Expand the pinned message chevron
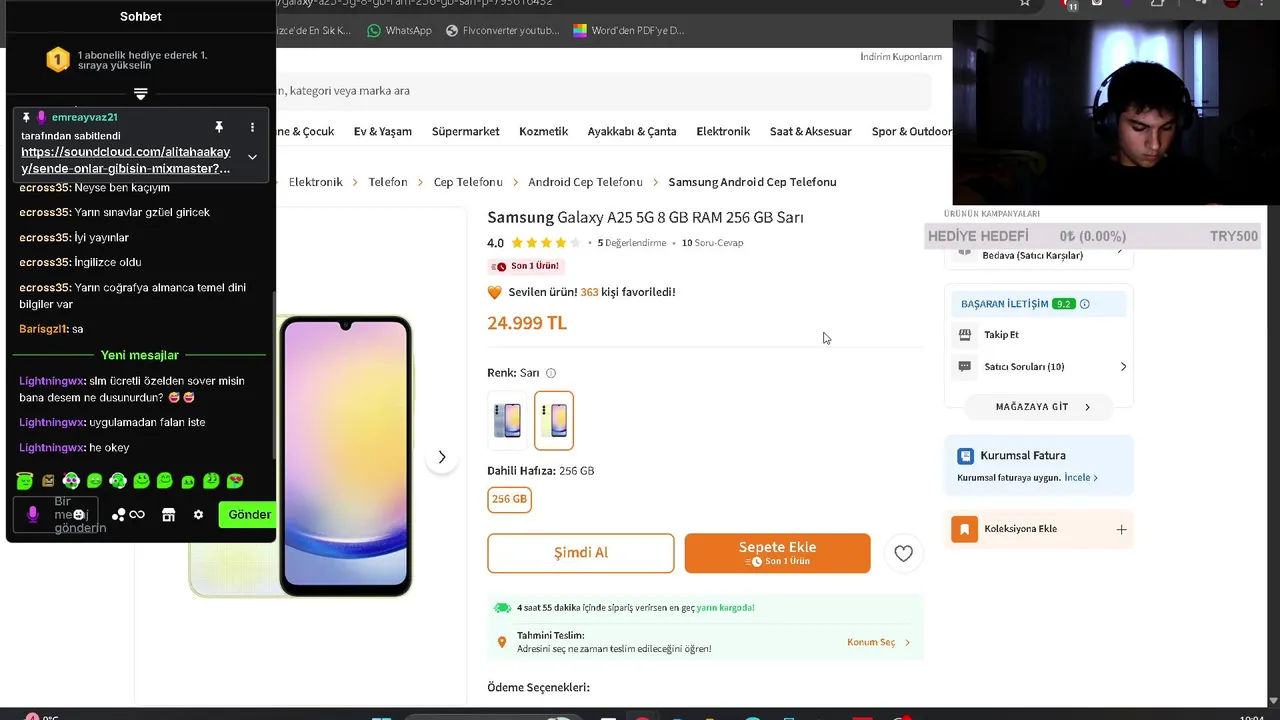The image size is (1280, 720). (252, 157)
